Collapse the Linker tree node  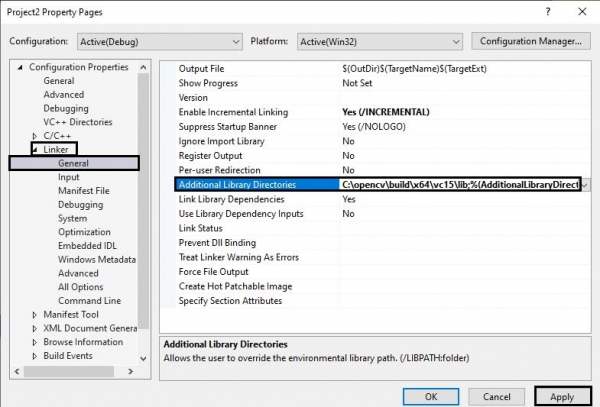(x=35, y=150)
